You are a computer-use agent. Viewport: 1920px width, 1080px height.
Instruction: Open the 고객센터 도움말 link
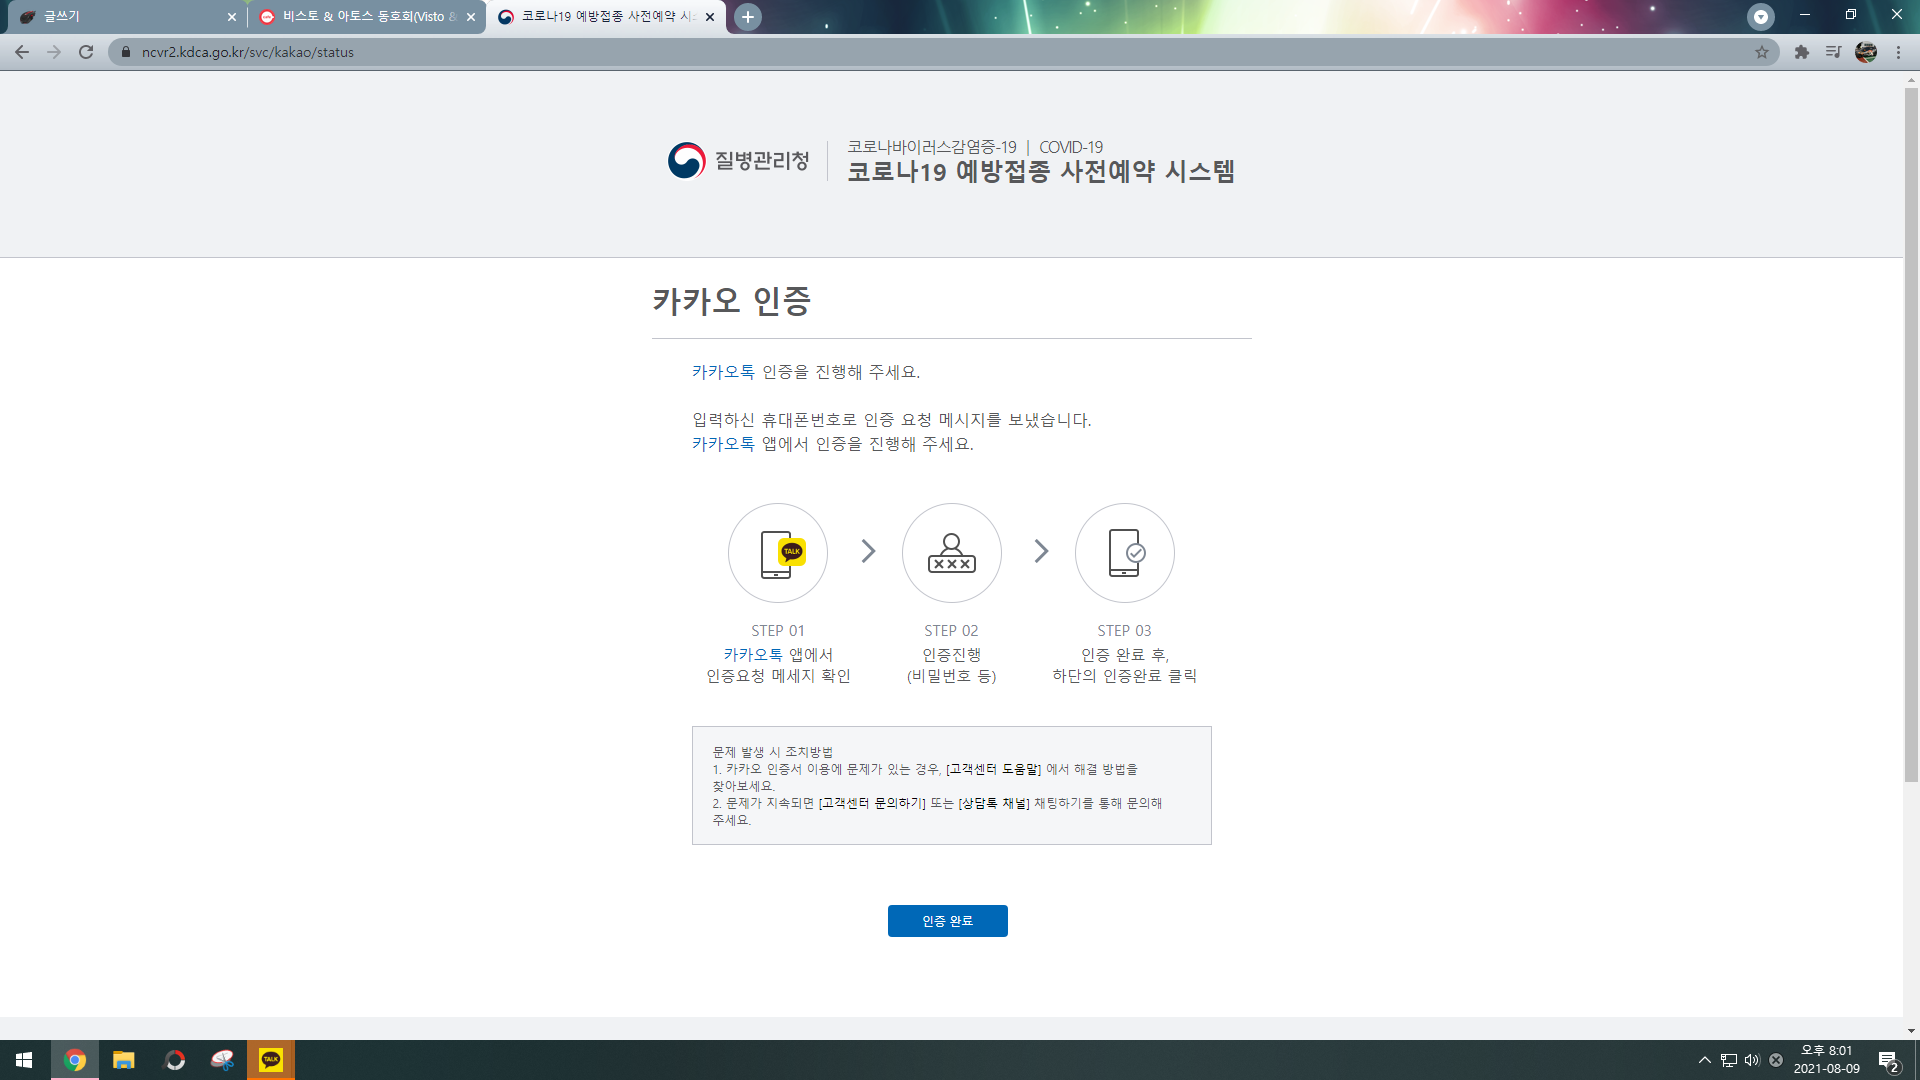993,769
